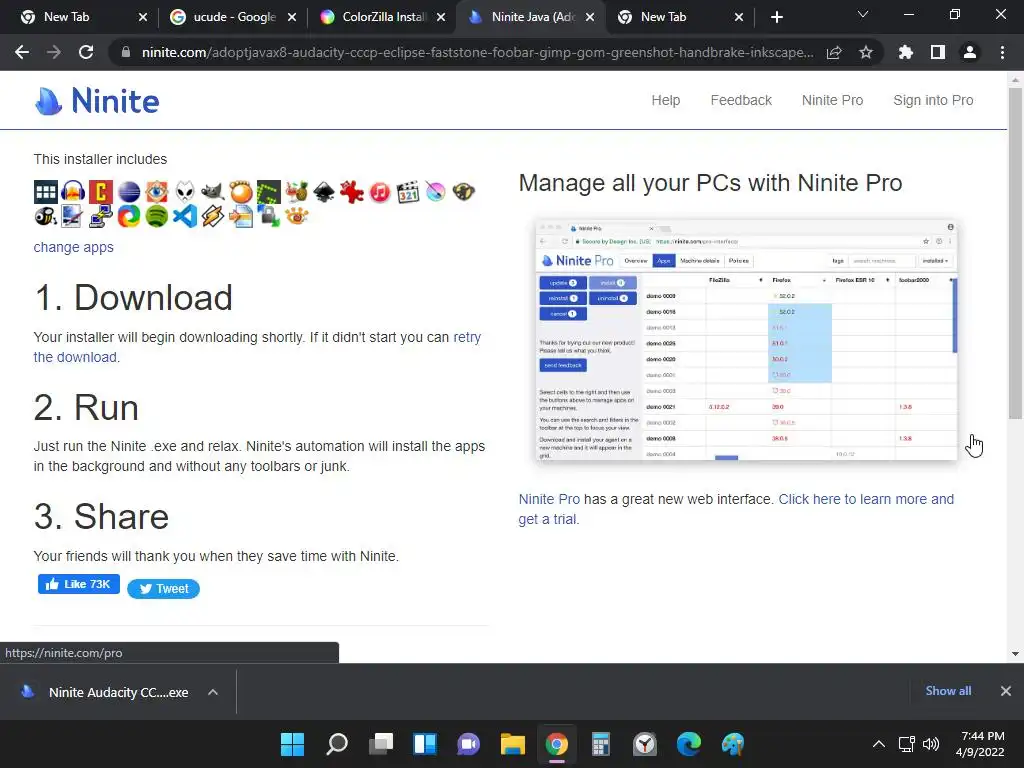Click the Paint.NET icon
Image resolution: width=1024 pixels, height=768 pixels.
pos(73,216)
